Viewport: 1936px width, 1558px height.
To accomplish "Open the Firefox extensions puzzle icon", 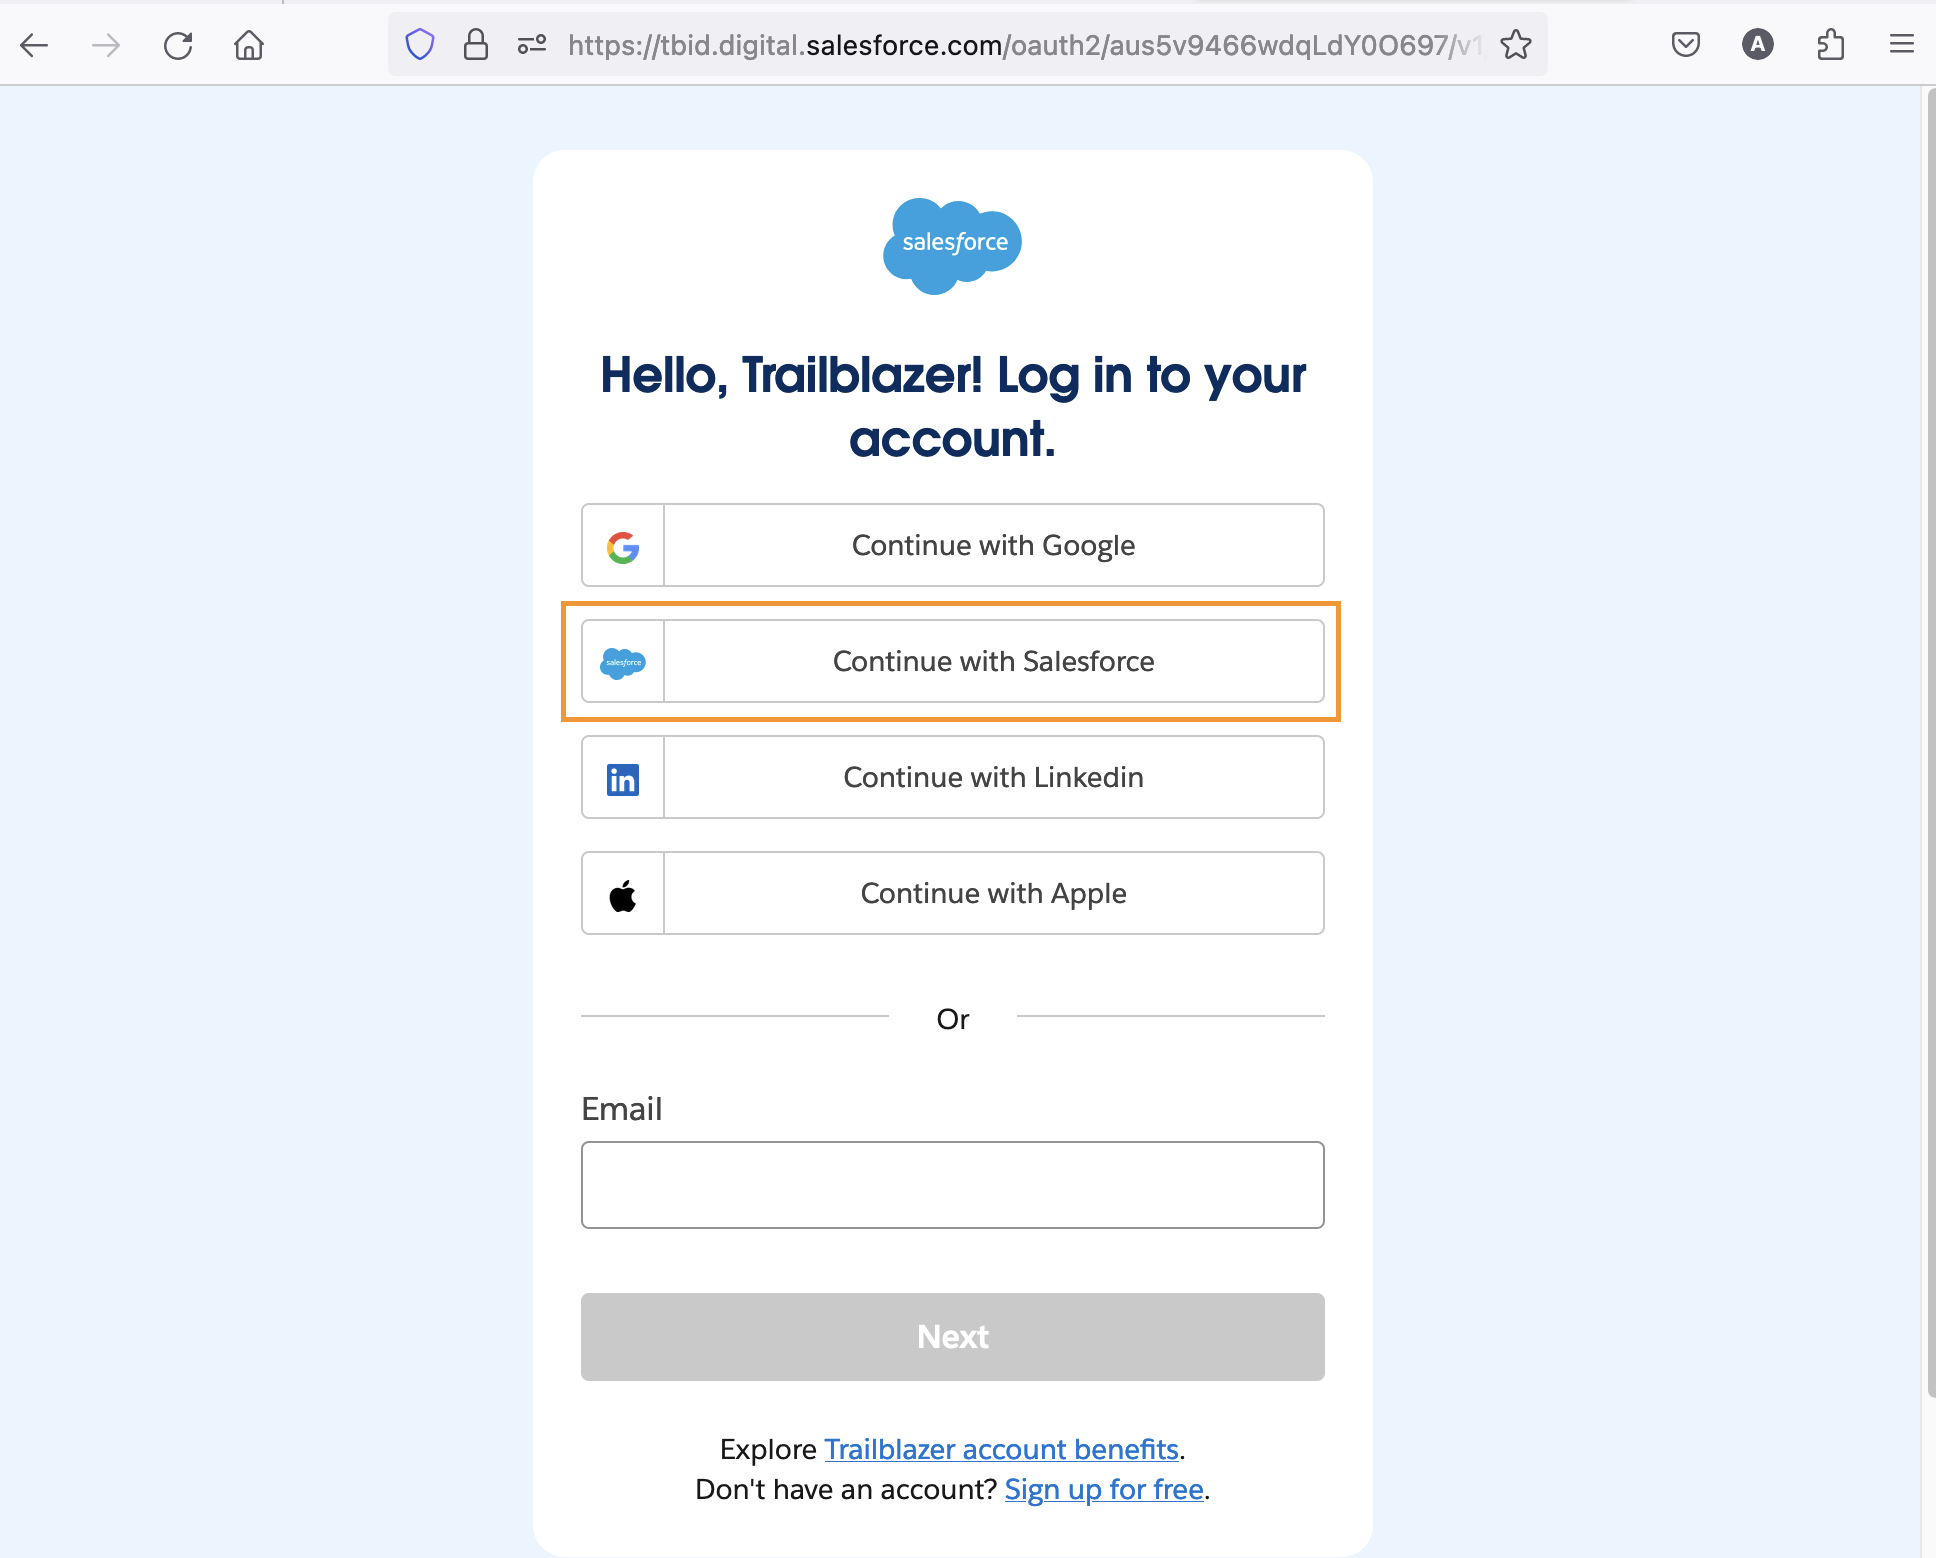I will tap(1831, 44).
